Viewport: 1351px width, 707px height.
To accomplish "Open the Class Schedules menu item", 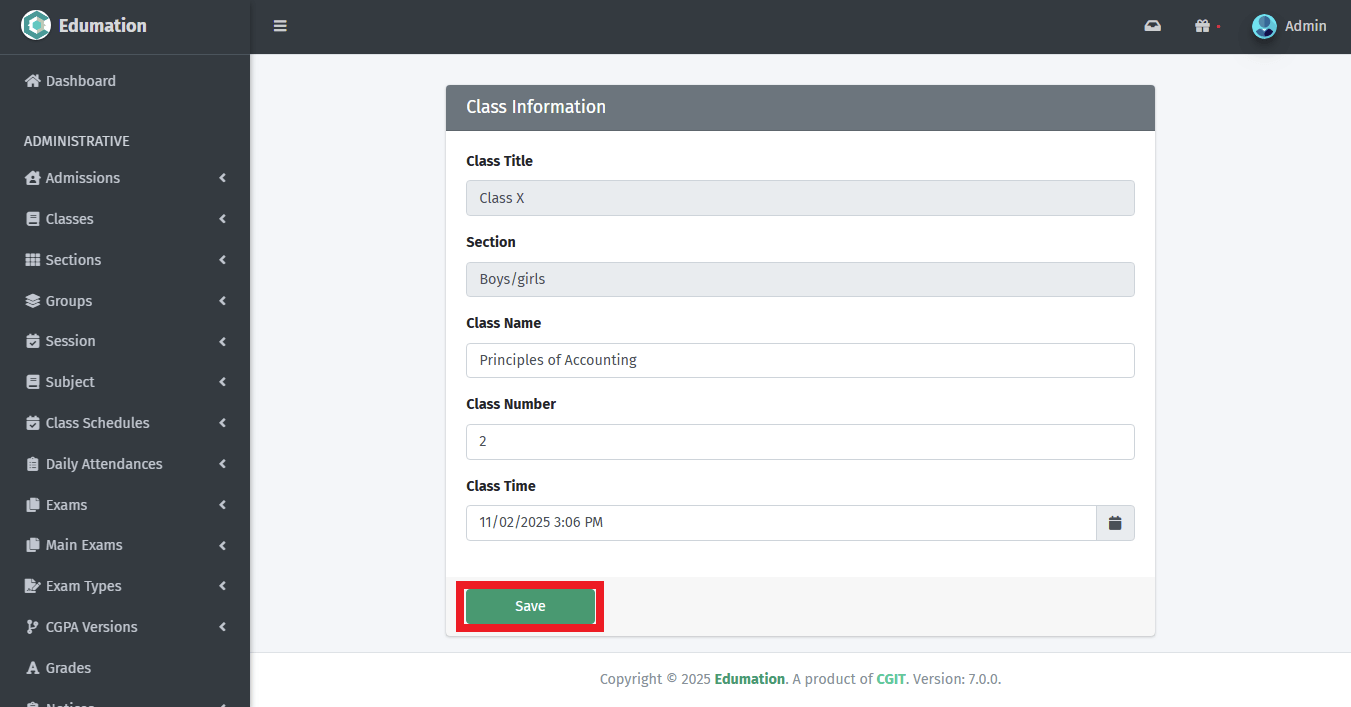I will tap(125, 423).
